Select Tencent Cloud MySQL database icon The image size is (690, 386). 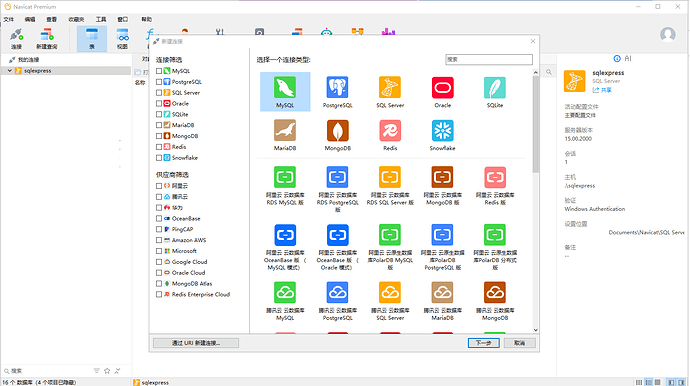pos(285,293)
